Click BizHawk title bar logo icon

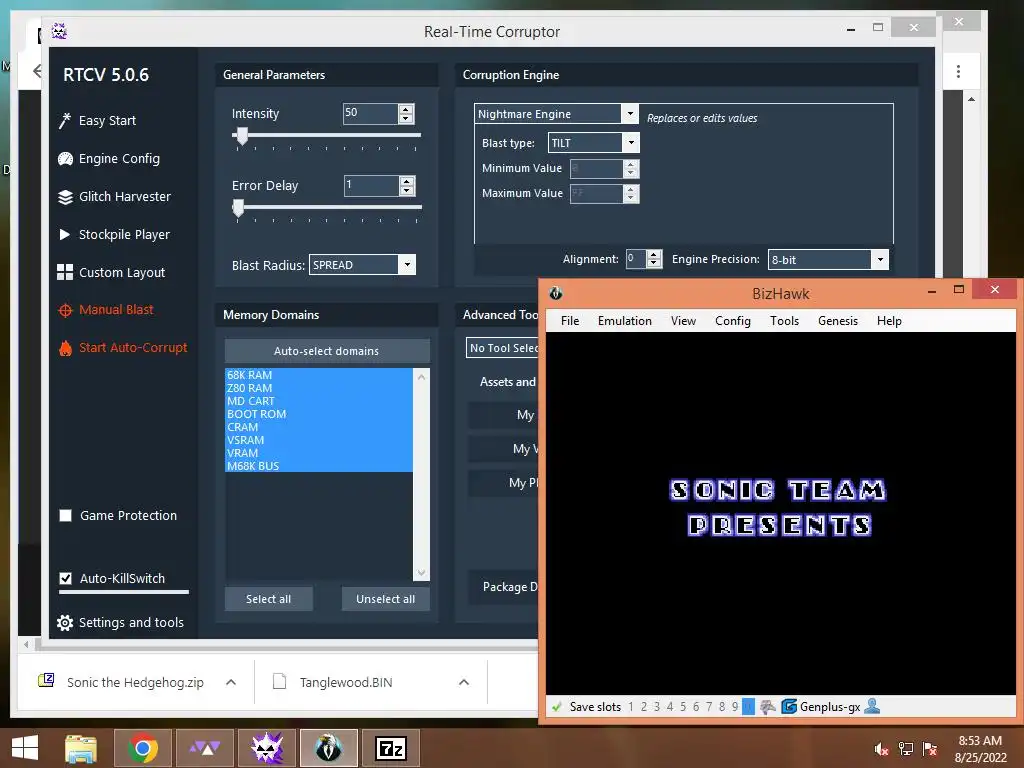coord(556,293)
